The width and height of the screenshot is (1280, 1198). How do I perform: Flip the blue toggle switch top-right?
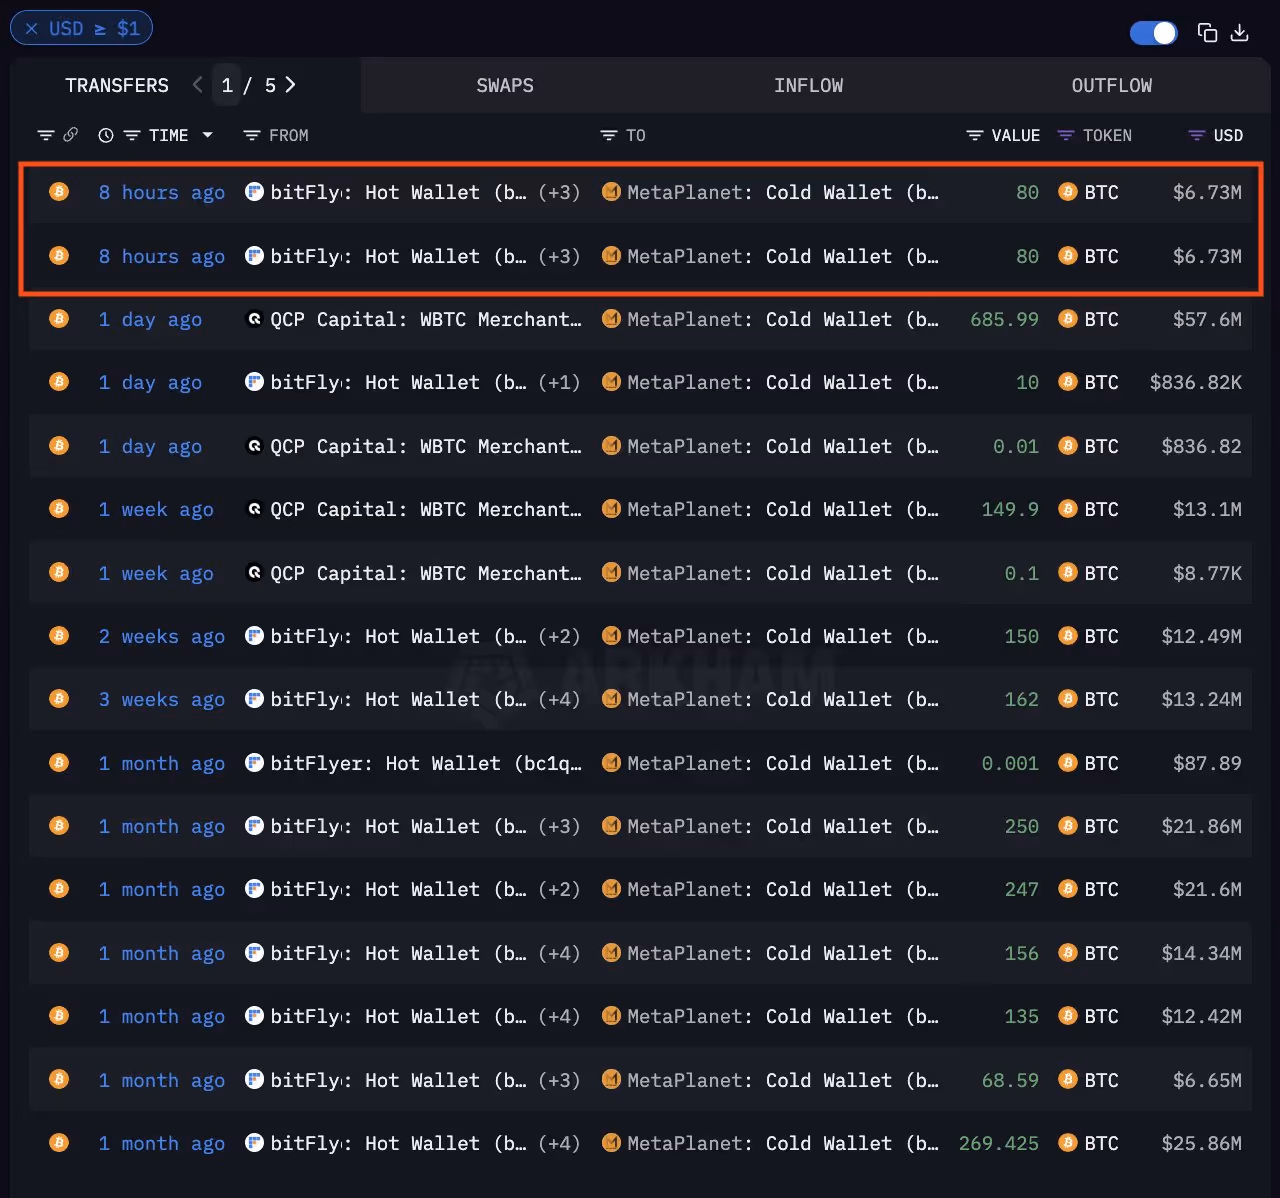point(1153,33)
